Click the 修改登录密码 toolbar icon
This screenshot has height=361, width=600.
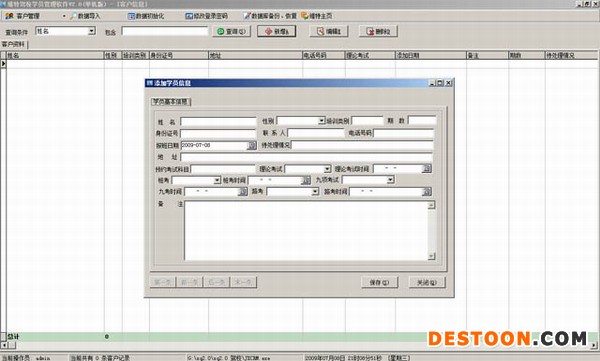tap(189, 16)
